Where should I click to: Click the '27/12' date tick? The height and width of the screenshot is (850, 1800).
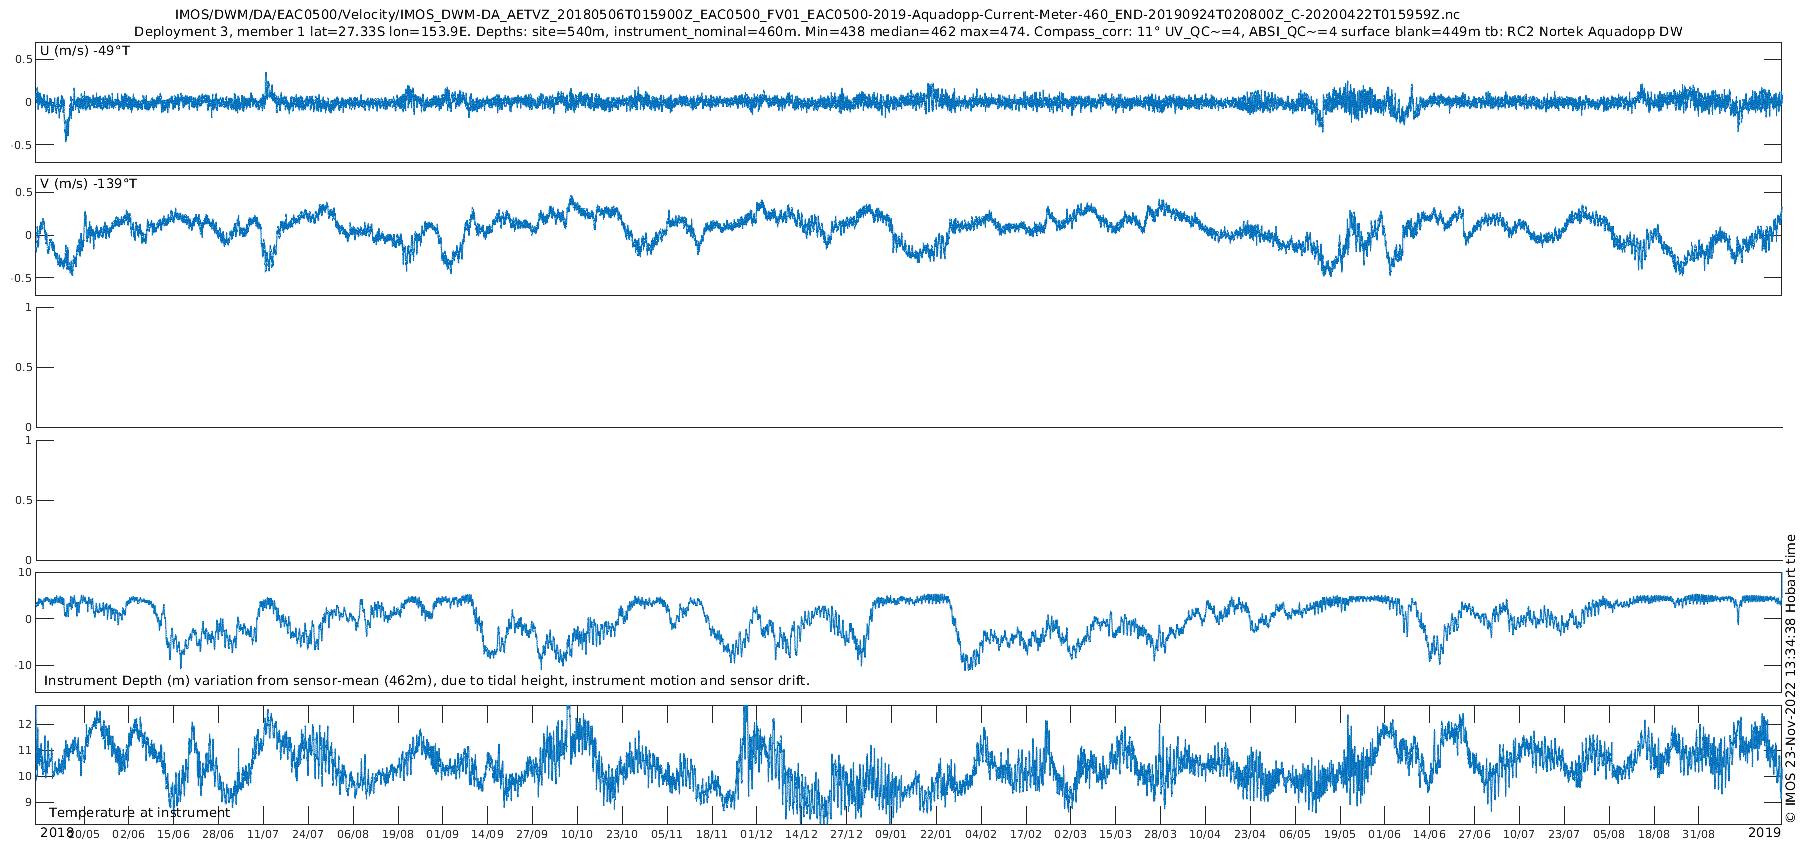click(847, 835)
